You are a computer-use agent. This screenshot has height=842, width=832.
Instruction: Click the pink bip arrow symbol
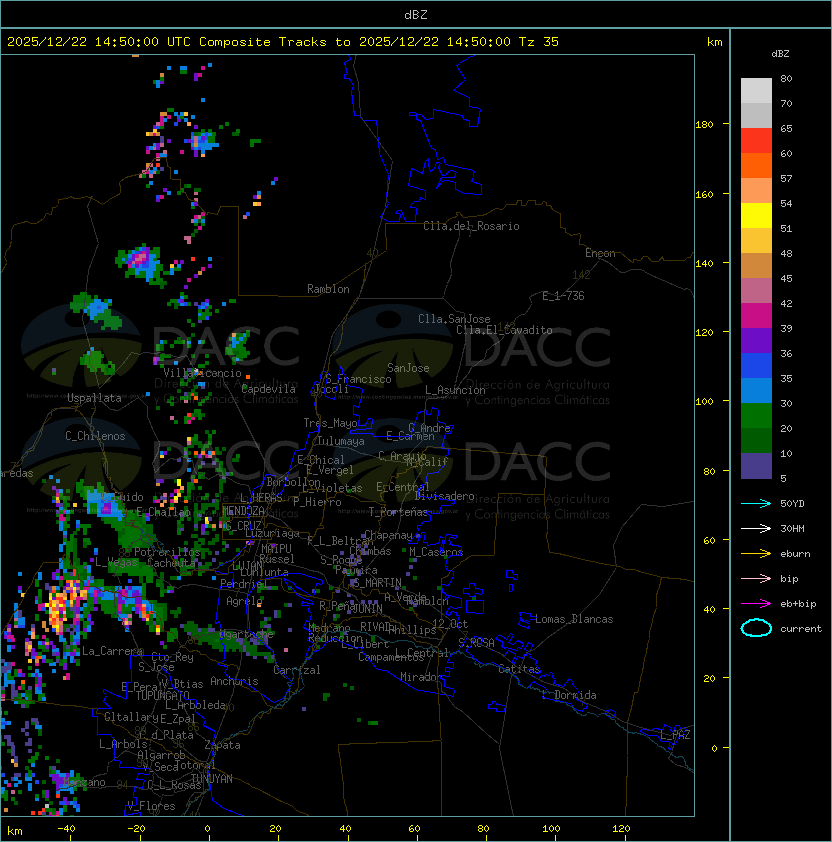coord(756,579)
